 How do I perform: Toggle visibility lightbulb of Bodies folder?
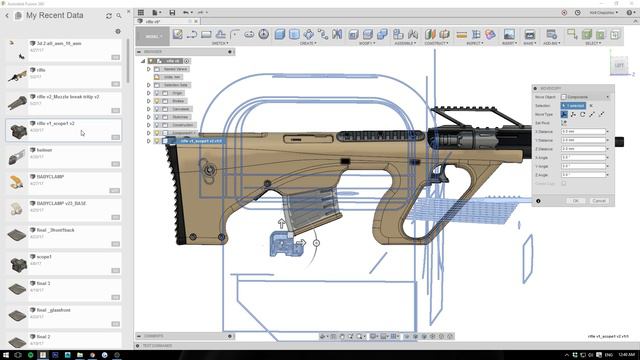157,101
